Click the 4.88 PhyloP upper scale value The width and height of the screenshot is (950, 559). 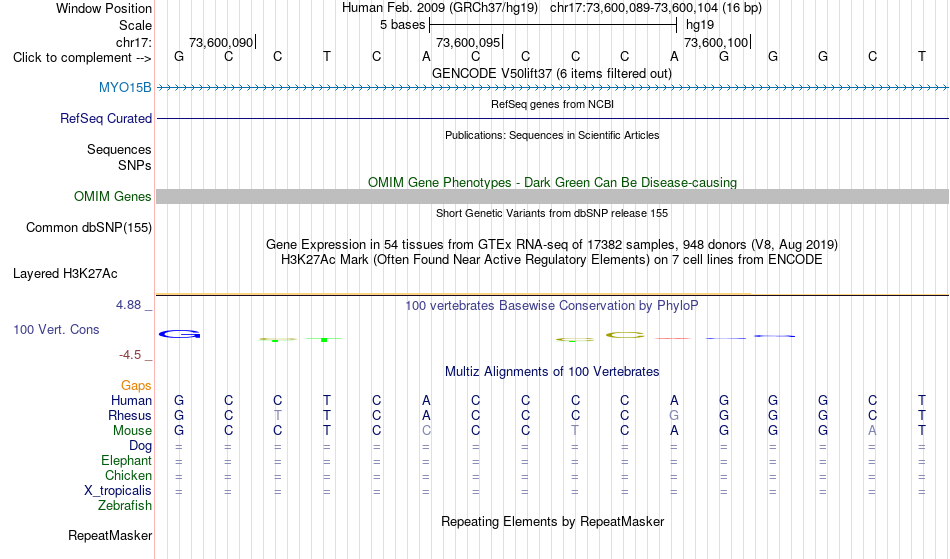coord(128,305)
